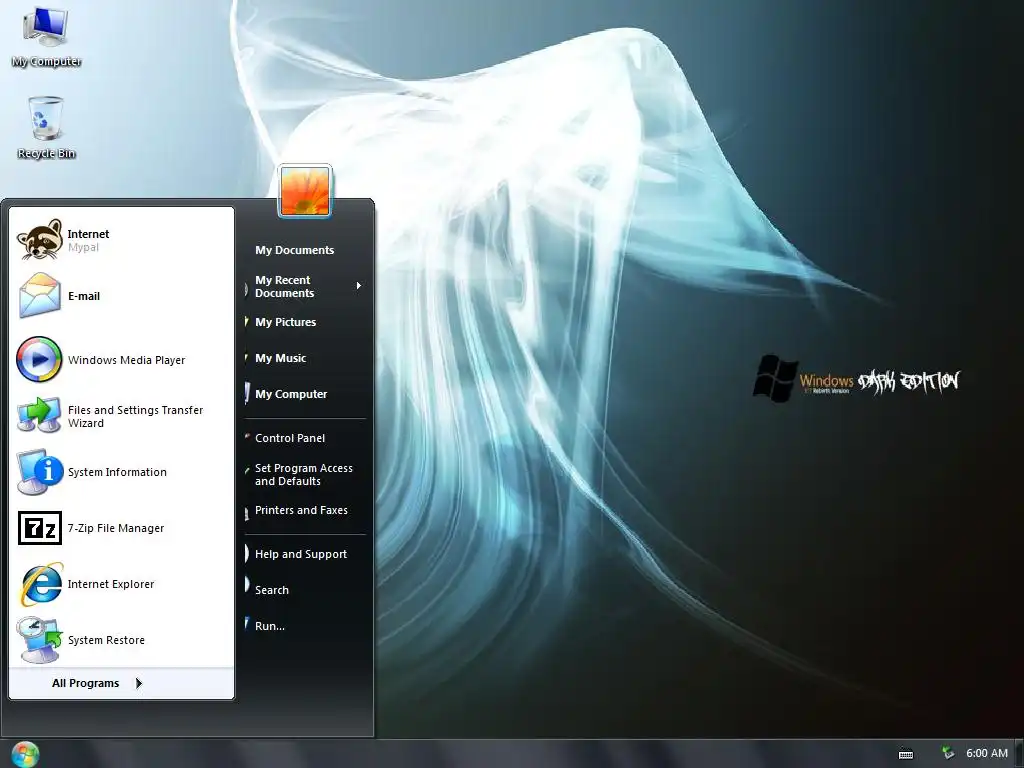Click the Windows Media Player text label
The height and width of the screenshot is (768, 1024).
pyautogui.click(x=127, y=360)
